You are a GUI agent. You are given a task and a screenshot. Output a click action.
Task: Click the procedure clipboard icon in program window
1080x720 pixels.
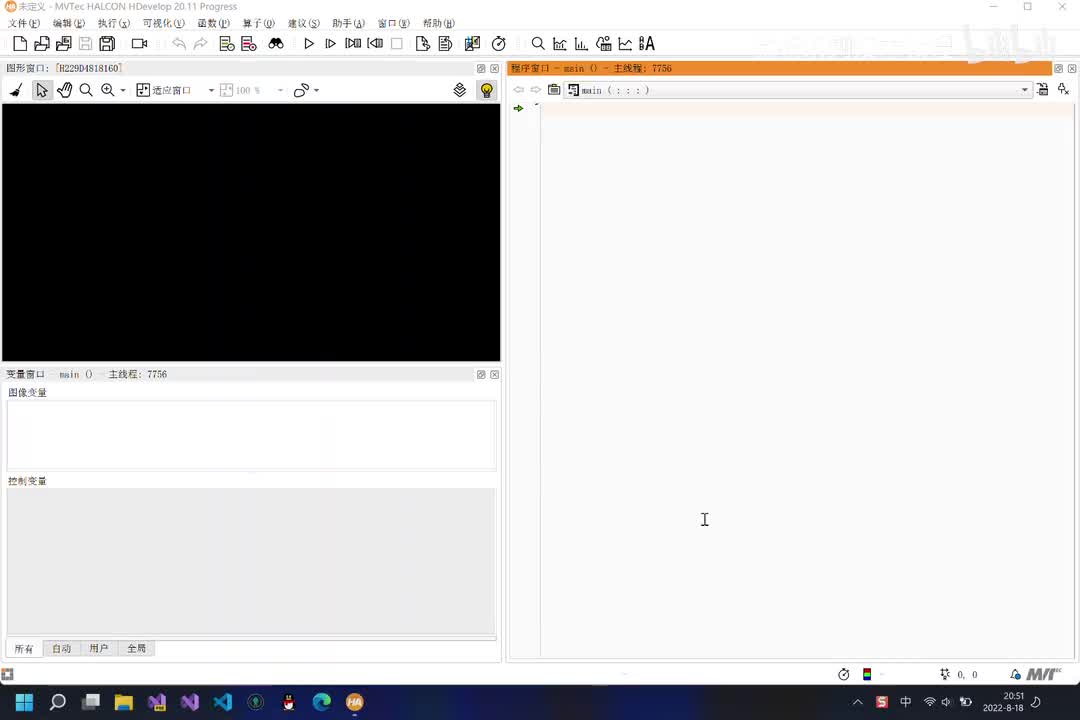coord(554,90)
